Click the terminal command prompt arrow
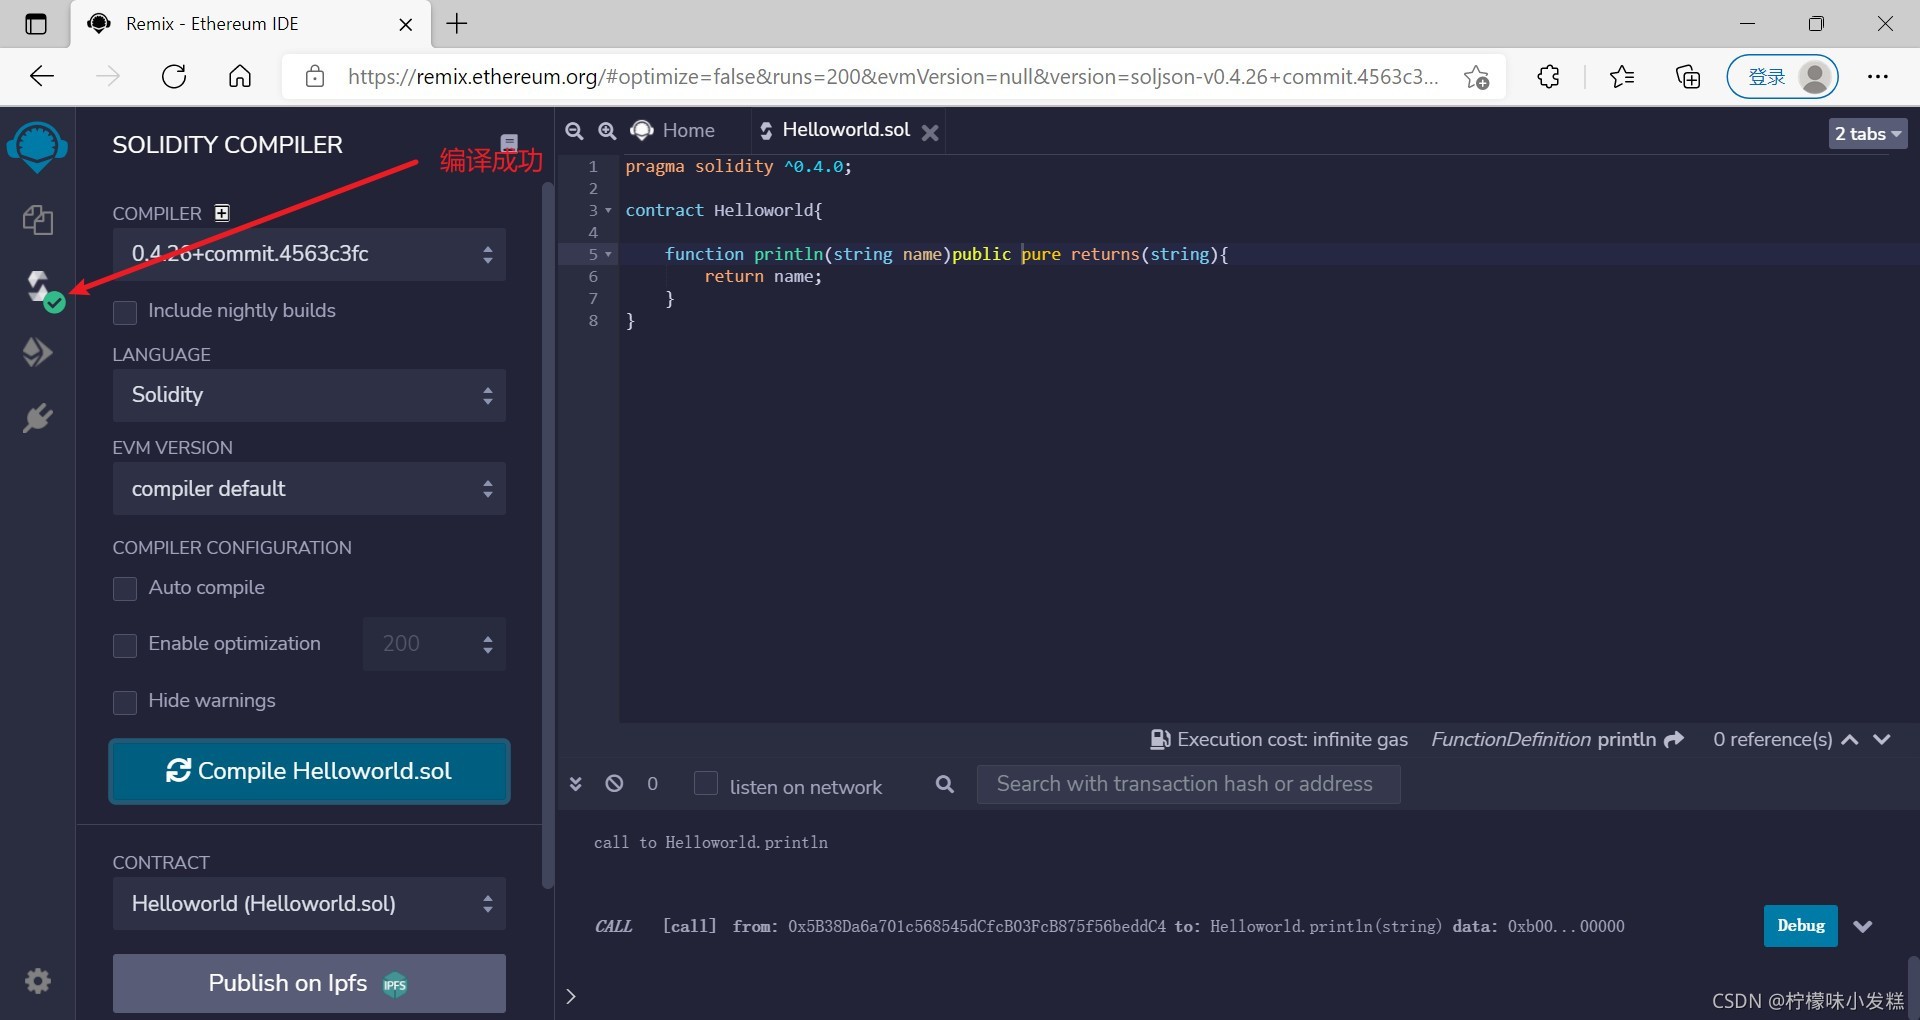The image size is (1920, 1020). pos(571,997)
